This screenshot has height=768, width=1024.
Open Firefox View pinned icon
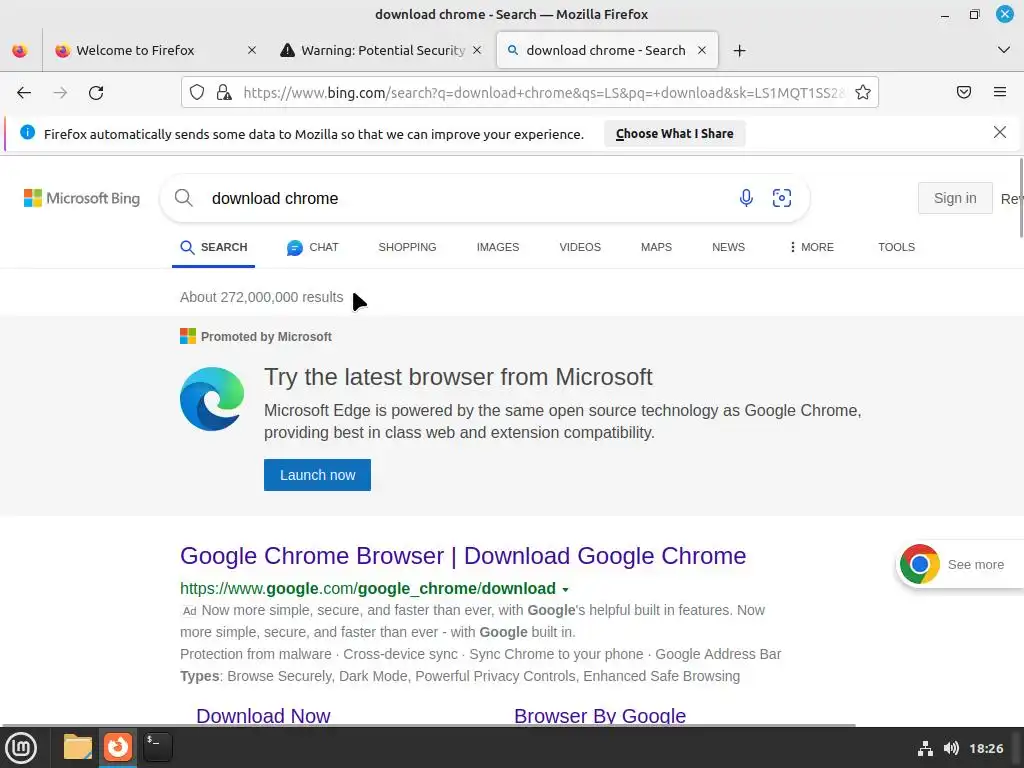click(20, 50)
